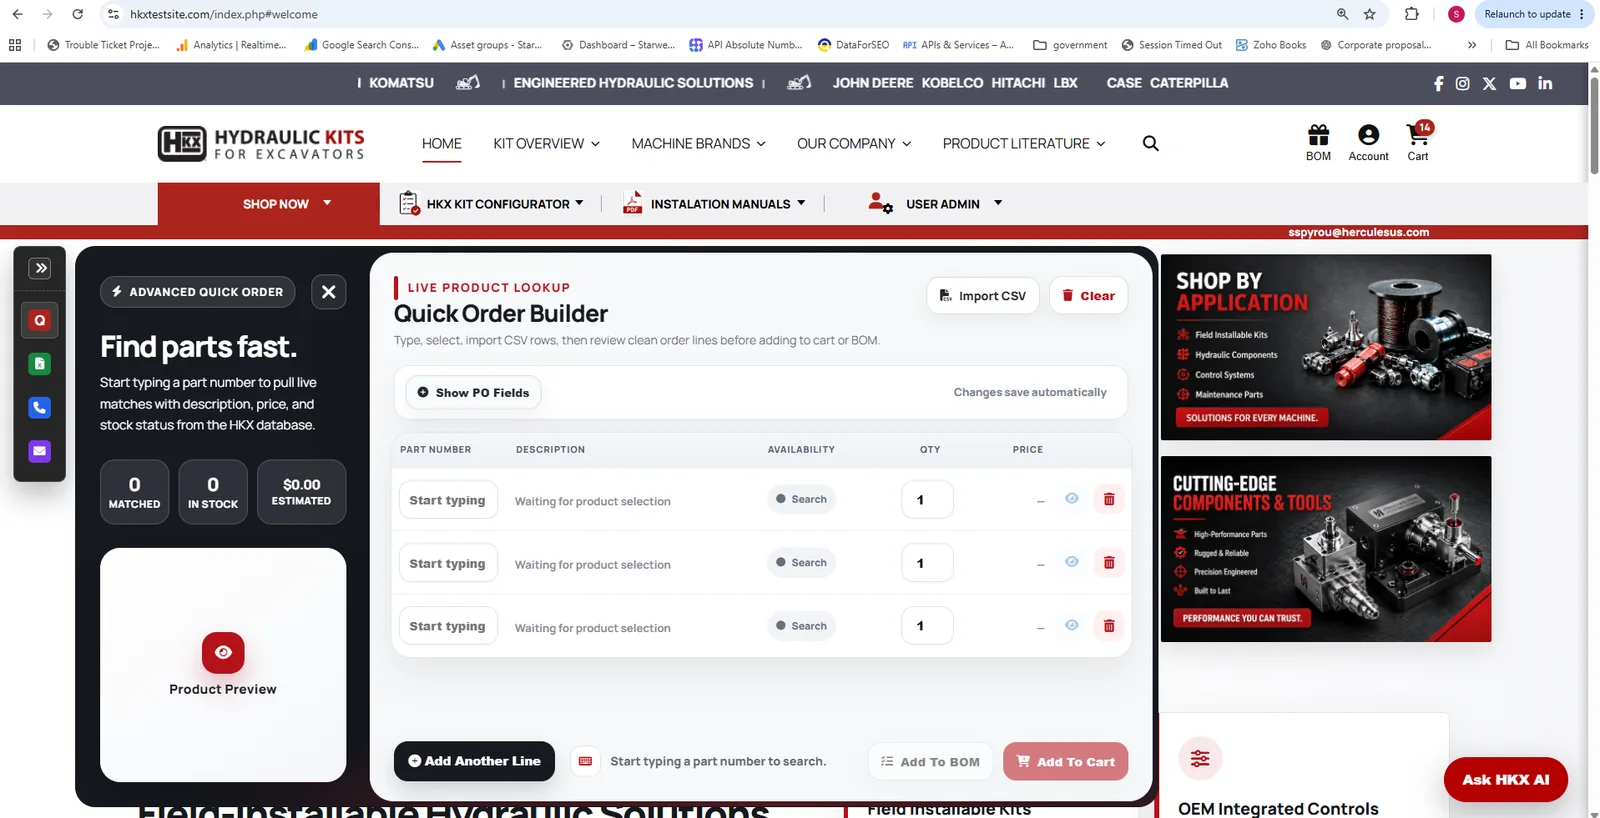Click the Add To Cart button
This screenshot has width=1600, height=818.
(x=1066, y=762)
